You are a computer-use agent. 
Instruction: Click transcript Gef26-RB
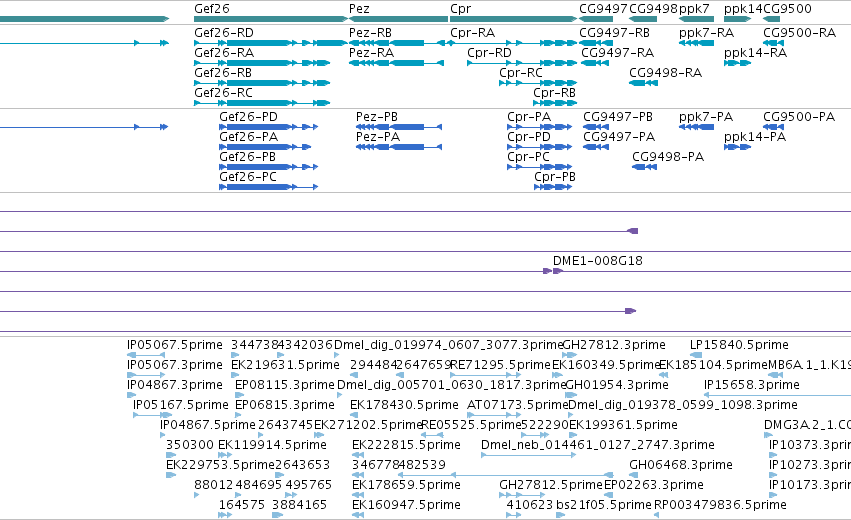click(223, 73)
